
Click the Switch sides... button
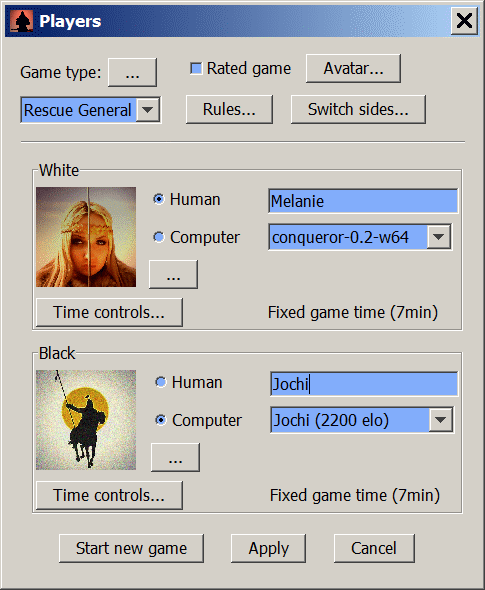pyautogui.click(x=358, y=109)
